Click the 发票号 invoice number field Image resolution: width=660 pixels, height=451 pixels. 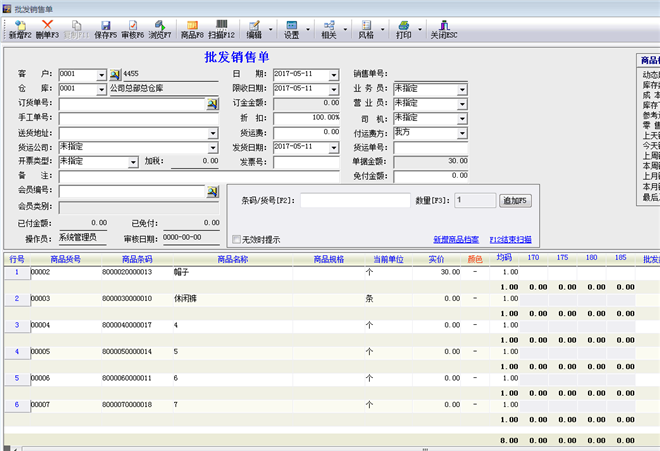[x=306, y=162]
